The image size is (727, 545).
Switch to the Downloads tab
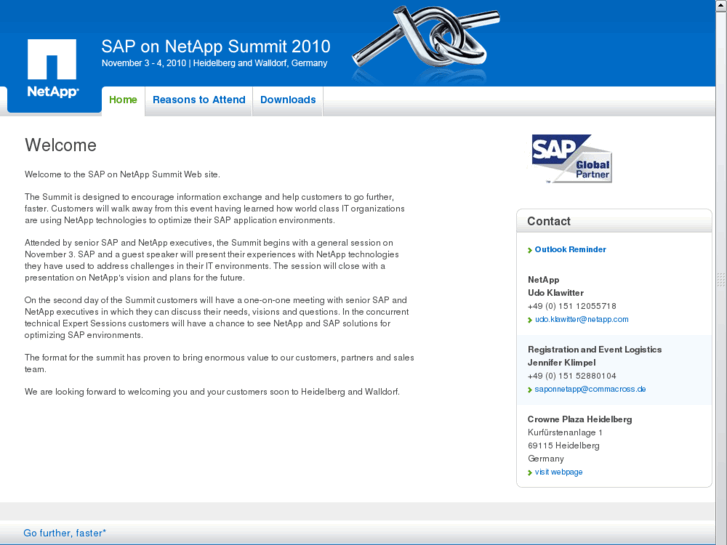288,100
